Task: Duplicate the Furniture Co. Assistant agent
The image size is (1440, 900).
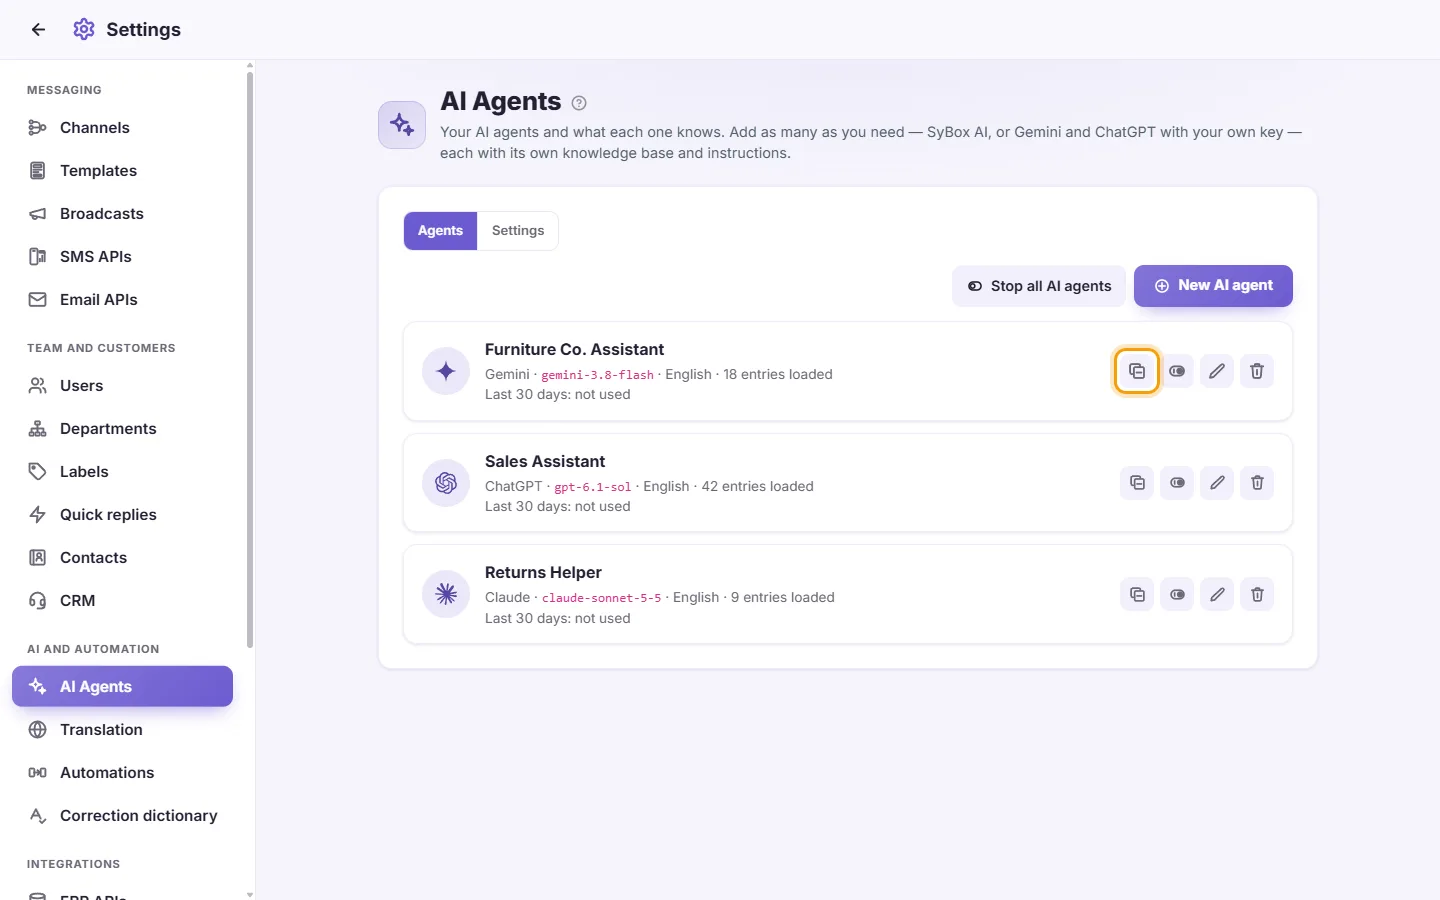Action: pyautogui.click(x=1137, y=371)
